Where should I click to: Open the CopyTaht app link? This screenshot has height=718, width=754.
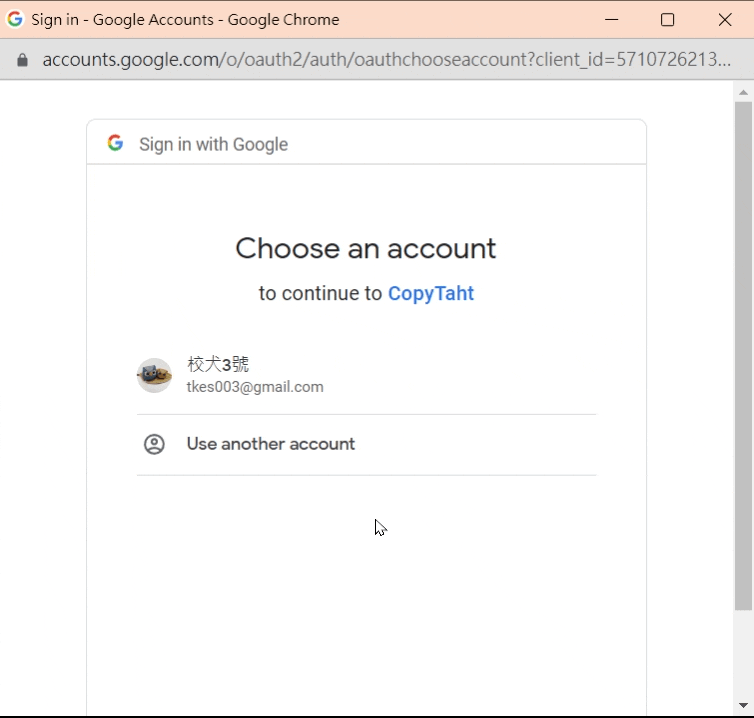[x=431, y=293]
